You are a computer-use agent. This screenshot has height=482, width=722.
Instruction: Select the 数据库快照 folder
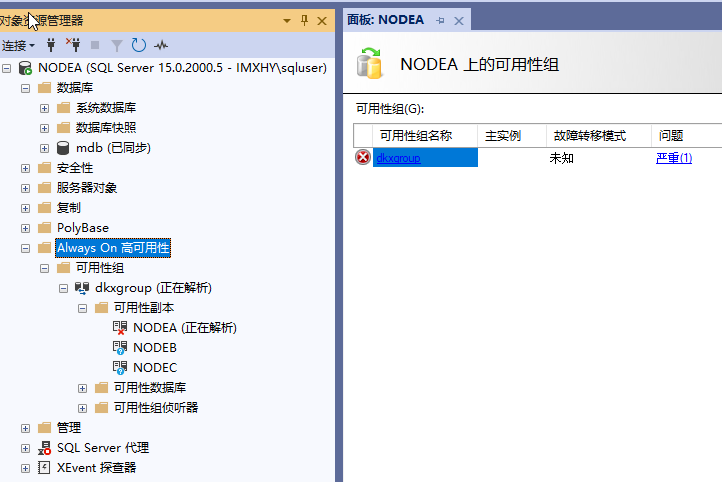pyautogui.click(x=106, y=128)
